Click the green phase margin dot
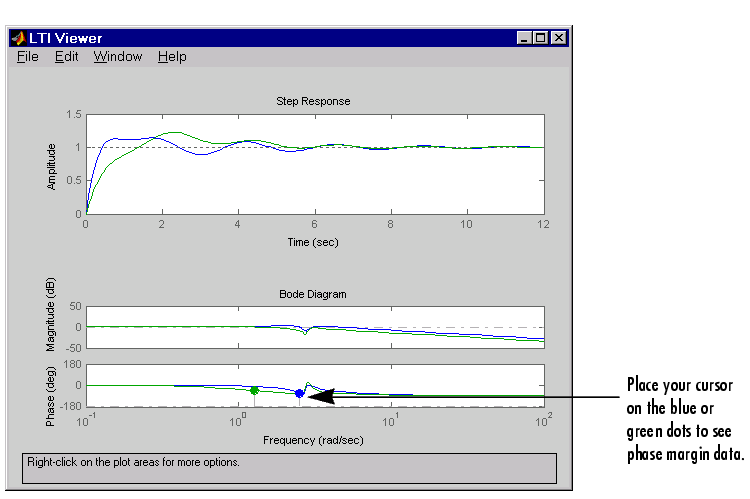 (x=254, y=390)
